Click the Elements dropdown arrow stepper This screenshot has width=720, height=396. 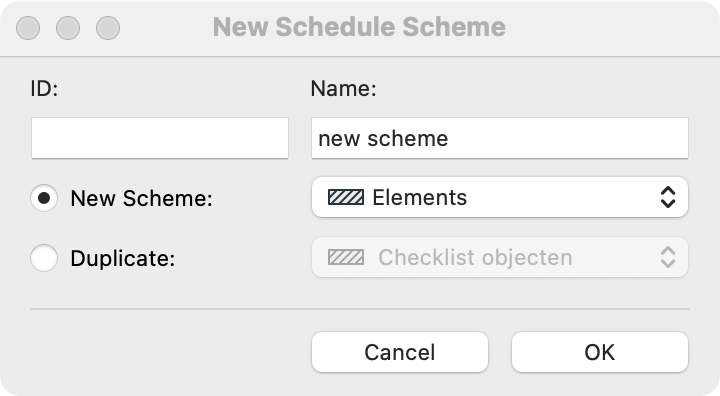668,198
